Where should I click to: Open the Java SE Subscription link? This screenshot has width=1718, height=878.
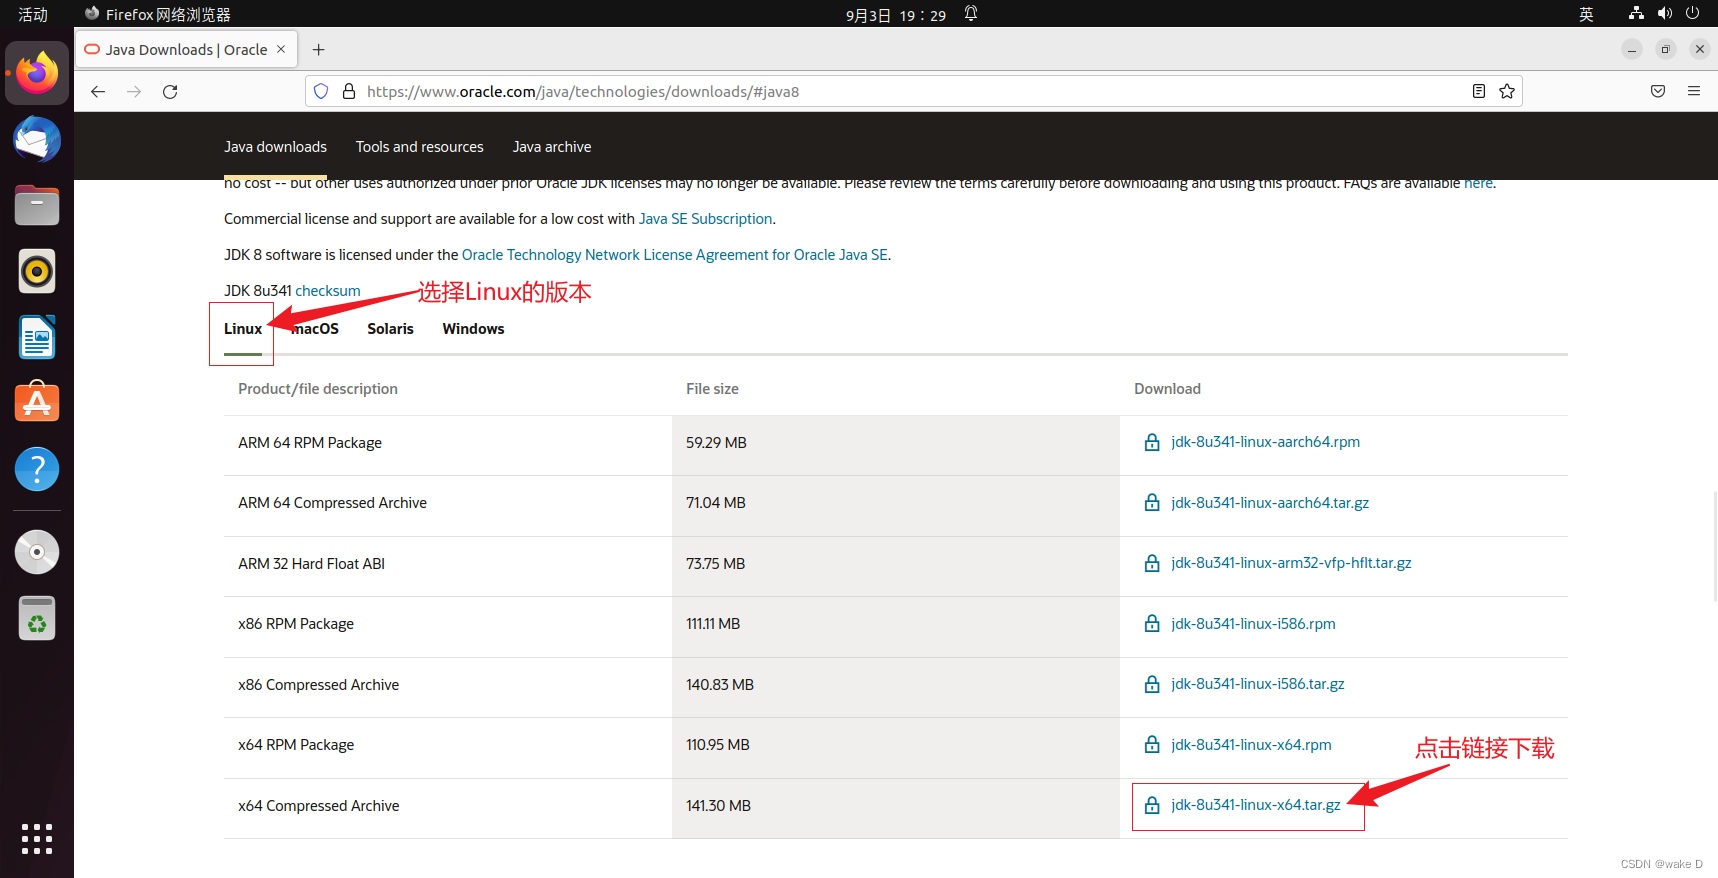tap(705, 219)
